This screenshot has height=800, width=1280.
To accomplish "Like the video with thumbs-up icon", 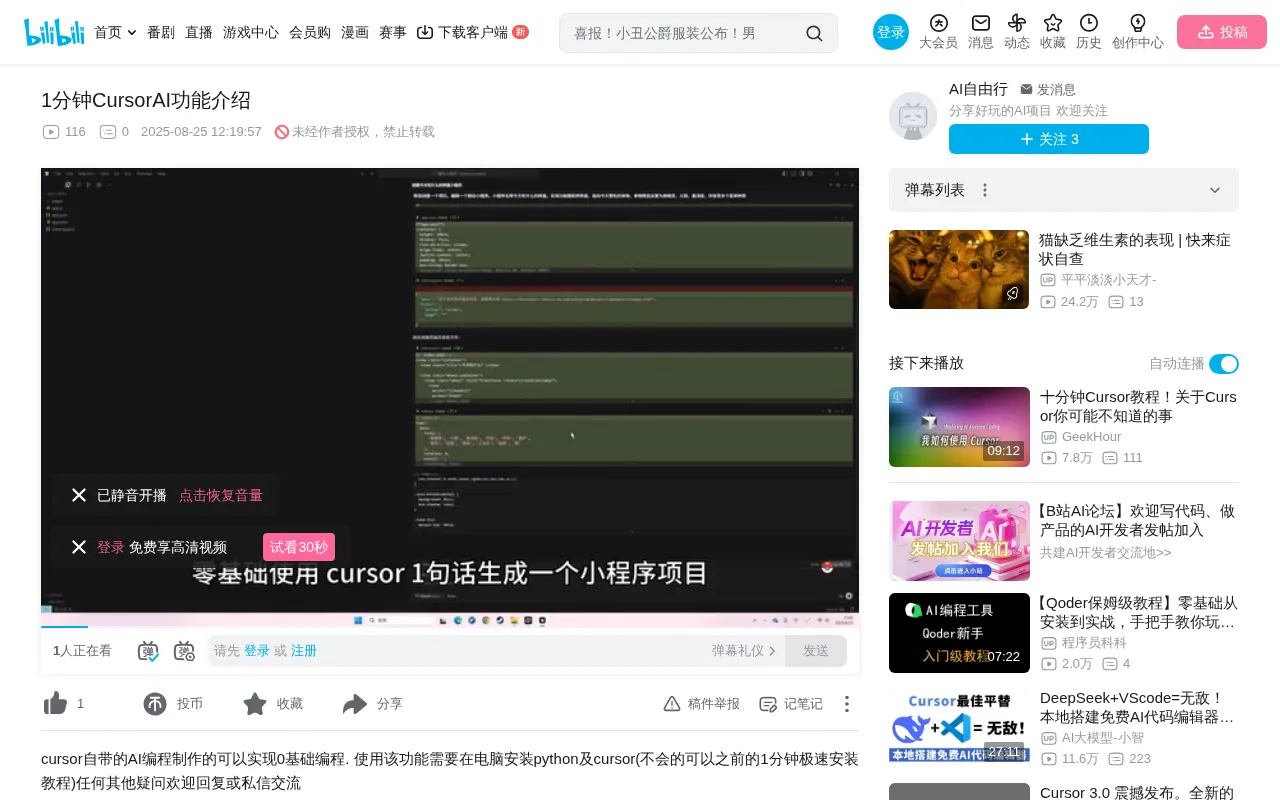I will 56,704.
